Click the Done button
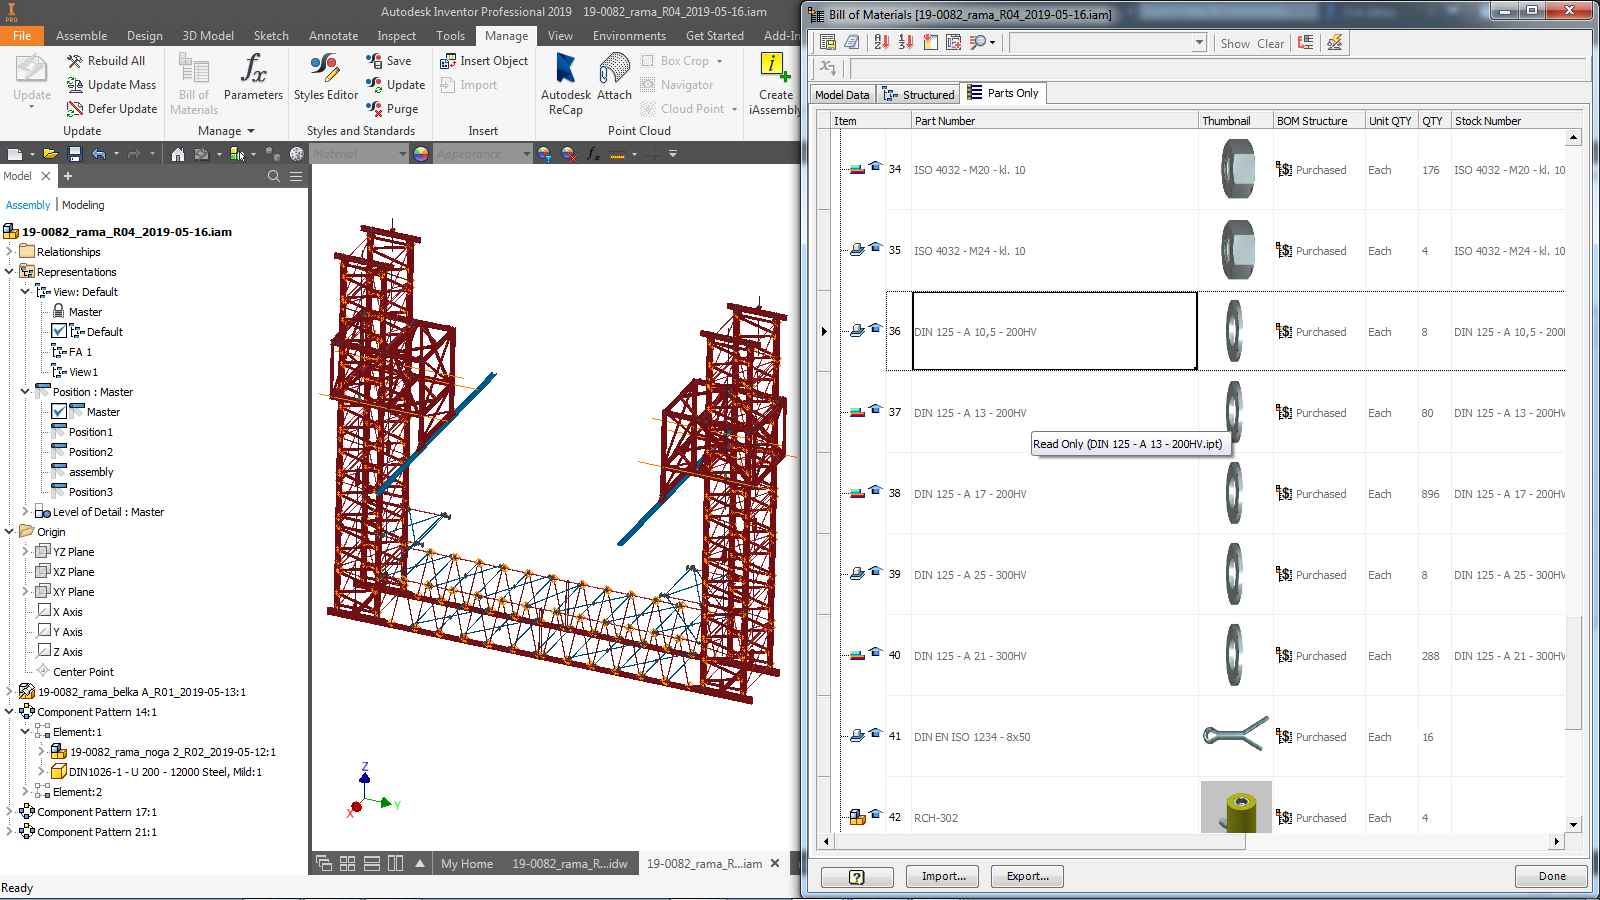Image resolution: width=1600 pixels, height=900 pixels. coord(1552,876)
